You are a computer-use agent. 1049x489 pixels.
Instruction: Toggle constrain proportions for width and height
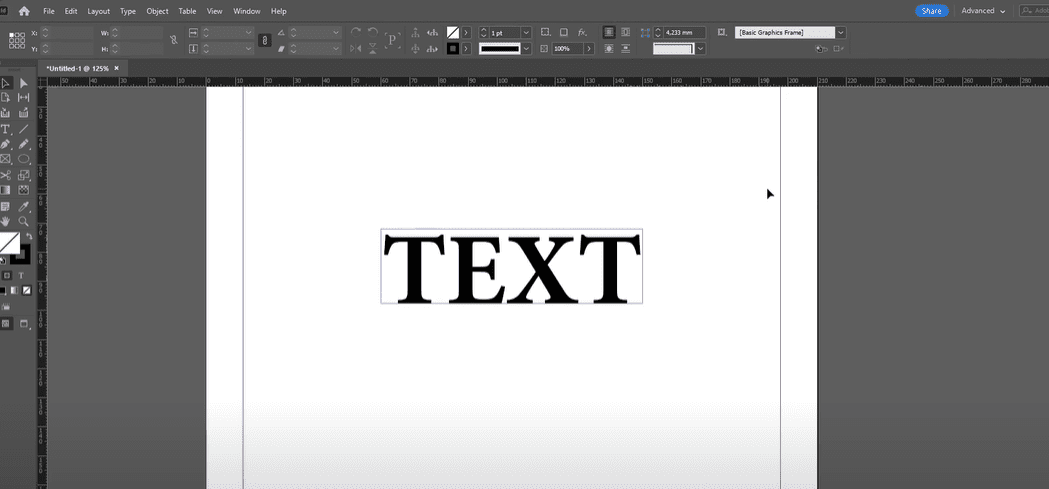[173, 40]
